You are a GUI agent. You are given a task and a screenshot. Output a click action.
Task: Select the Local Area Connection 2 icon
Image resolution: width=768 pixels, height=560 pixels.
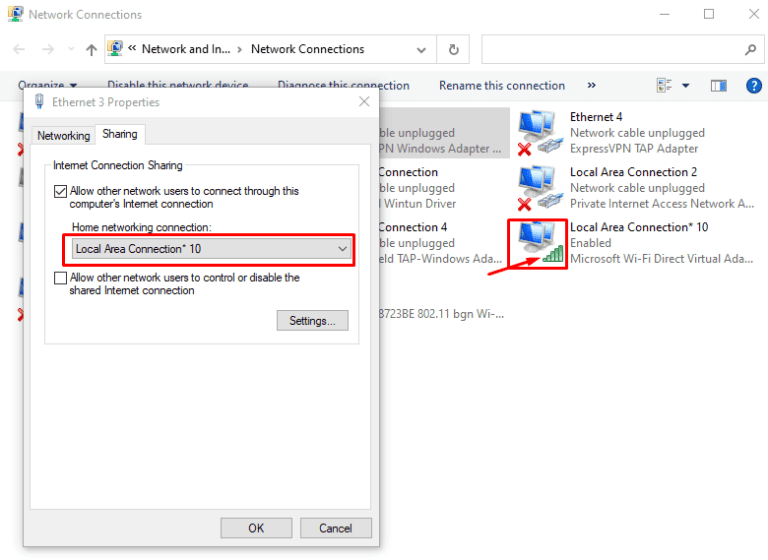tap(538, 188)
